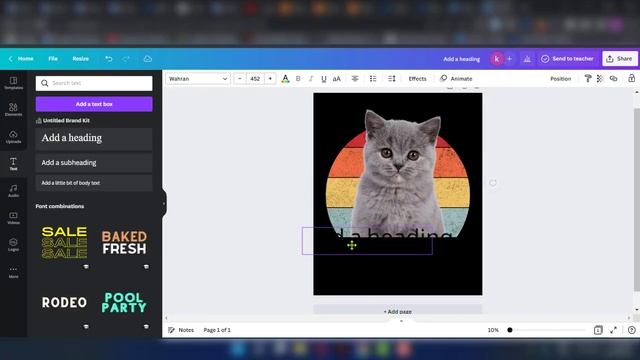
Task: Click the copy style paint roller
Action: [x=588, y=78]
